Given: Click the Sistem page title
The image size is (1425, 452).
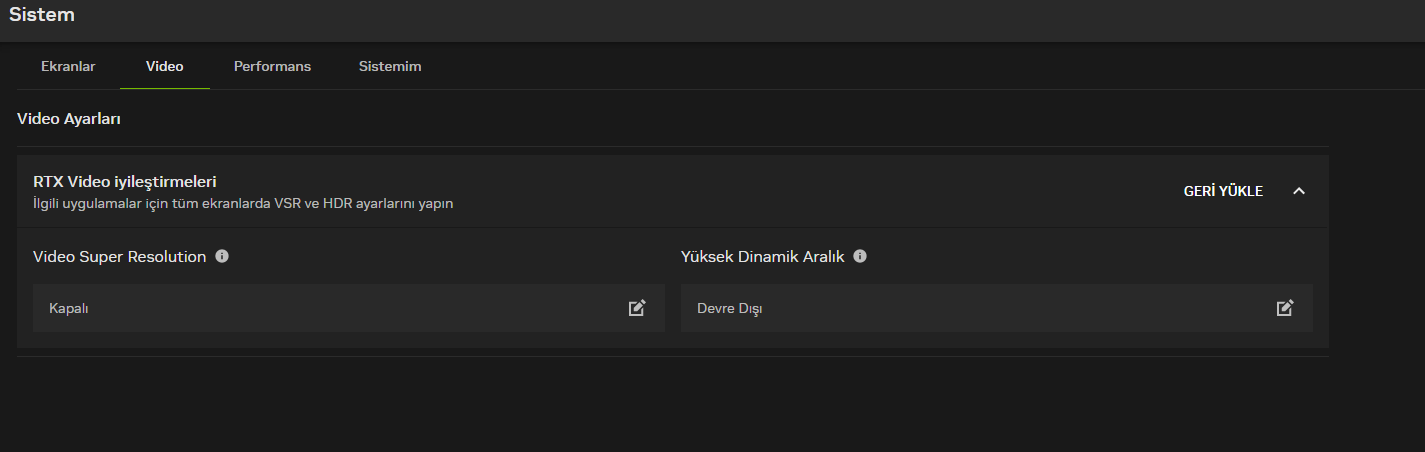Looking at the screenshot, I should (x=42, y=15).
